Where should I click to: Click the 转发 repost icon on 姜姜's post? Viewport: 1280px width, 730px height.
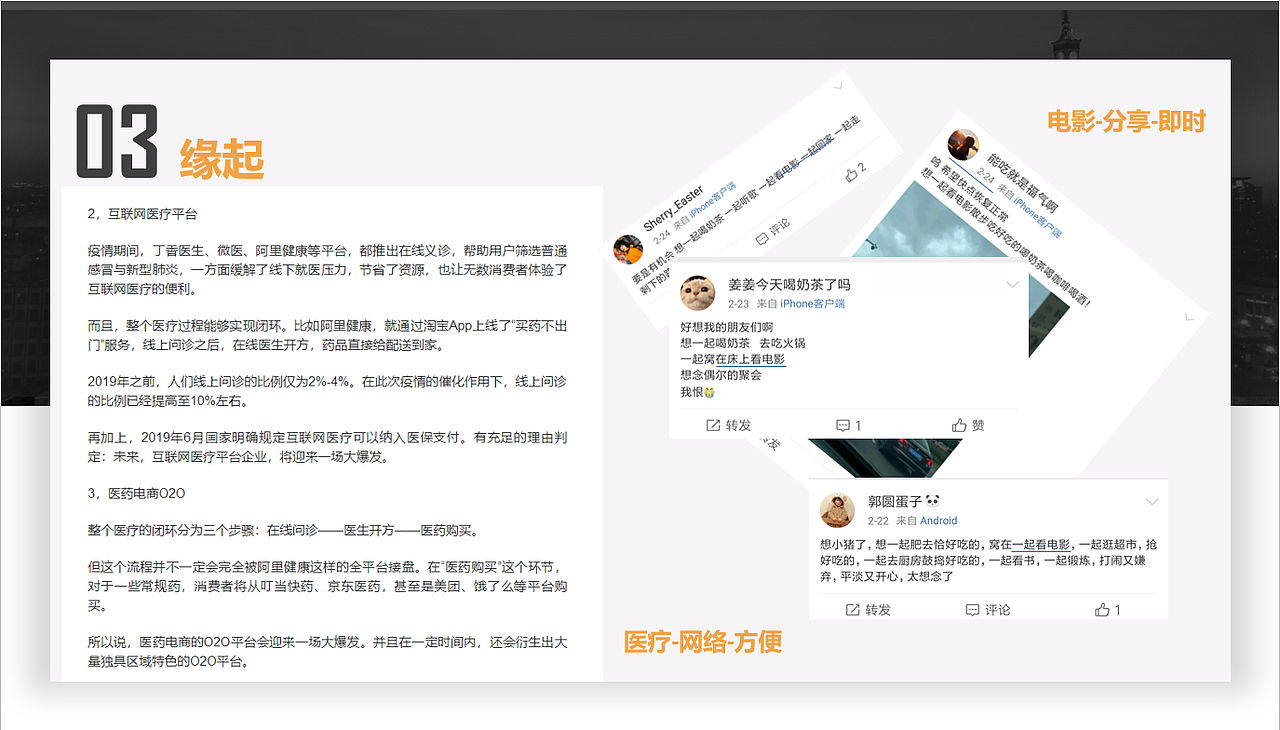pyautogui.click(x=715, y=424)
